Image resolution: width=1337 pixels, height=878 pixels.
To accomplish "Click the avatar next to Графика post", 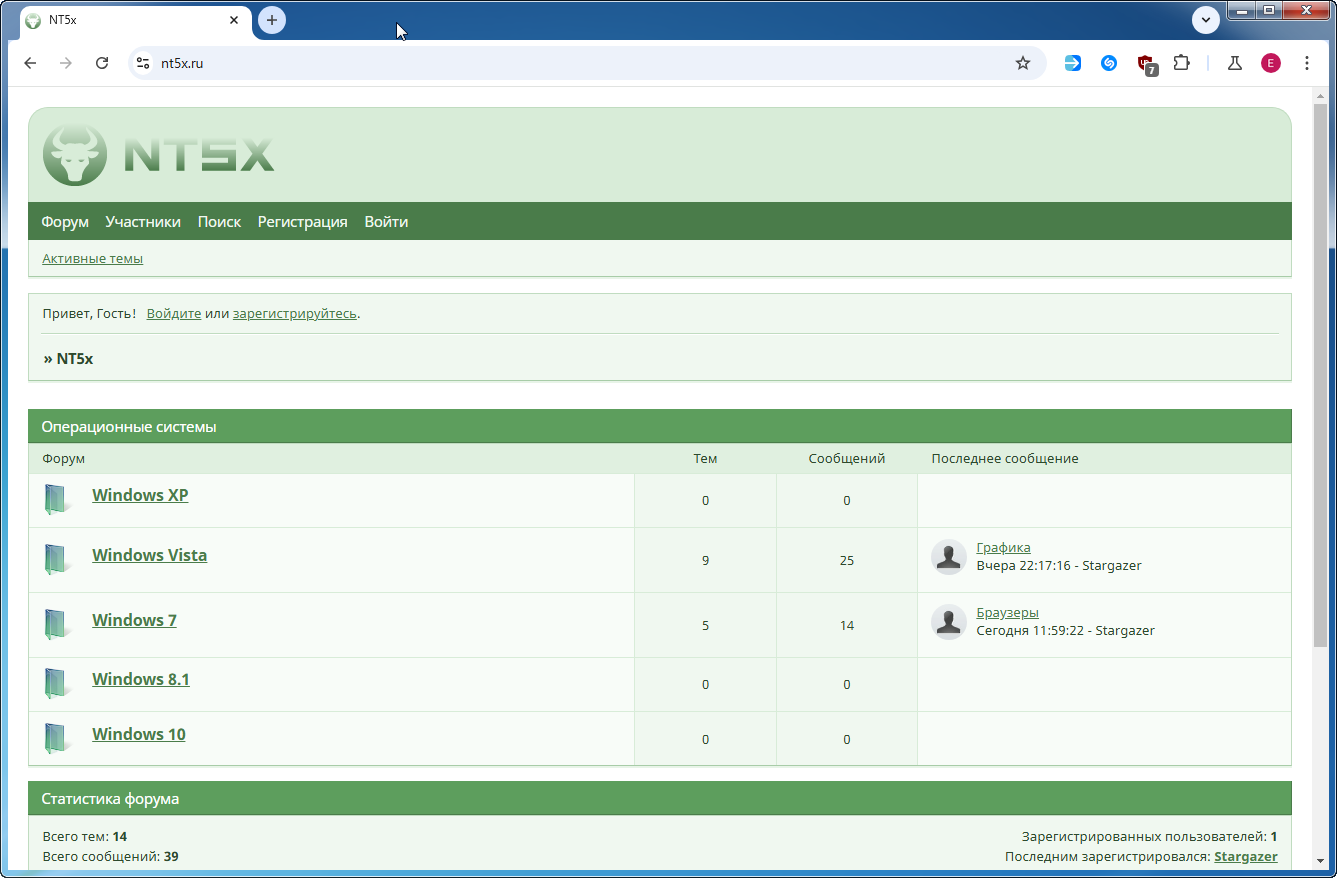I will pos(948,557).
